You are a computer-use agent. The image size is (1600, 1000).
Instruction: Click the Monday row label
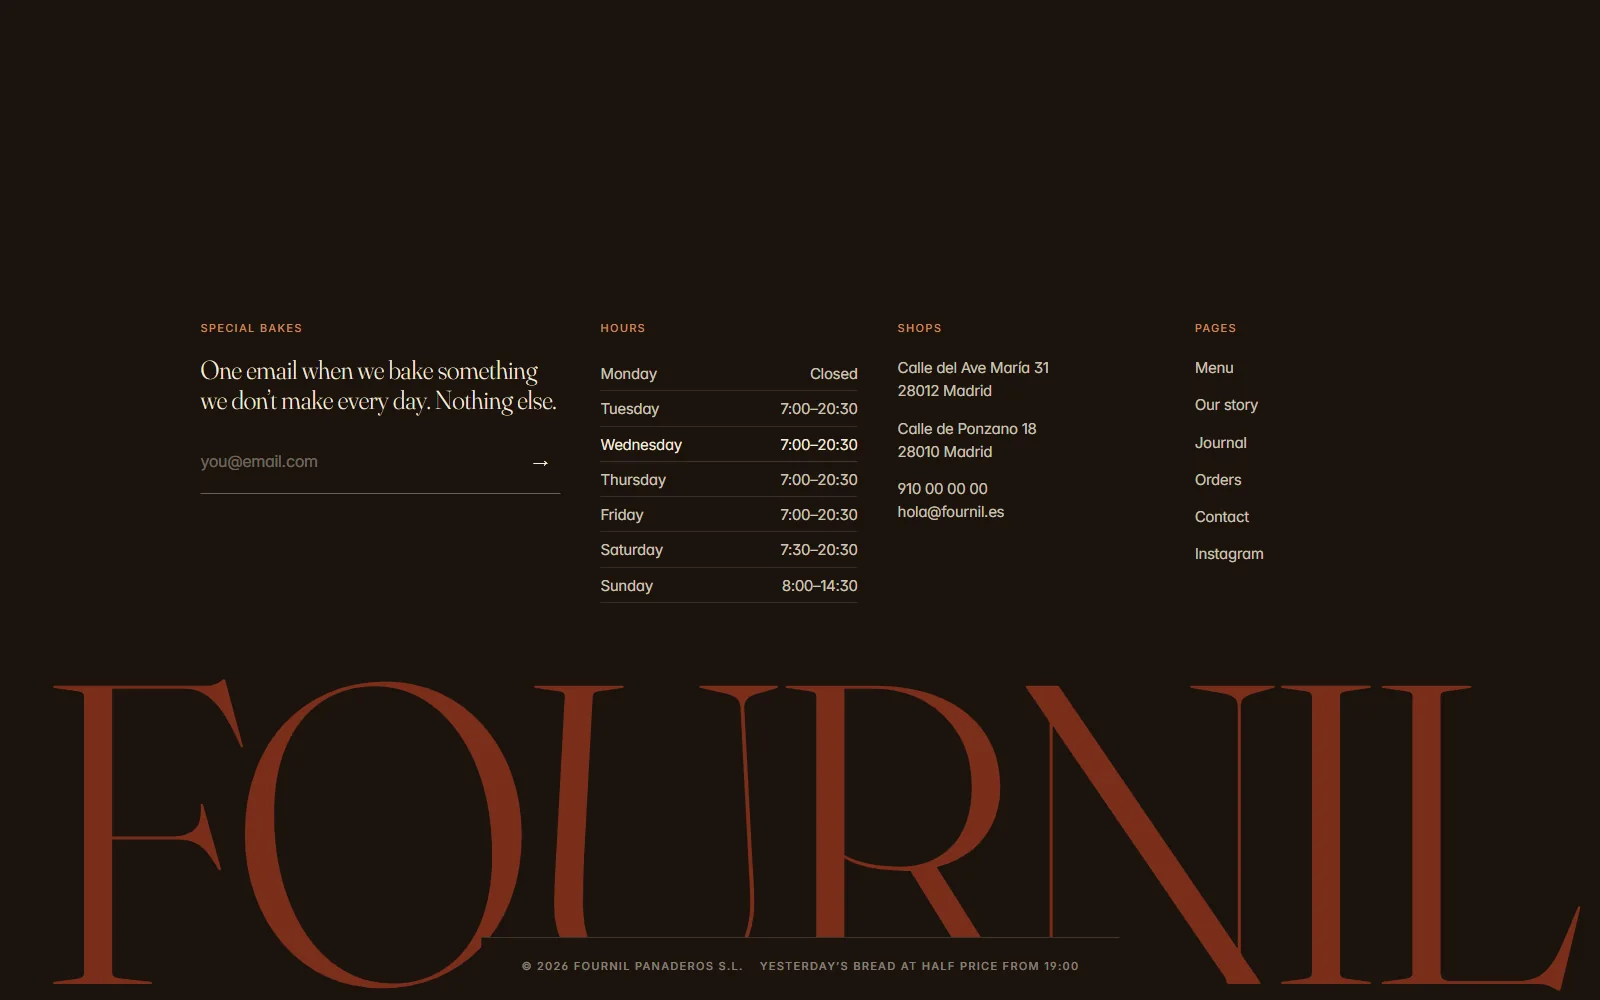tap(628, 374)
